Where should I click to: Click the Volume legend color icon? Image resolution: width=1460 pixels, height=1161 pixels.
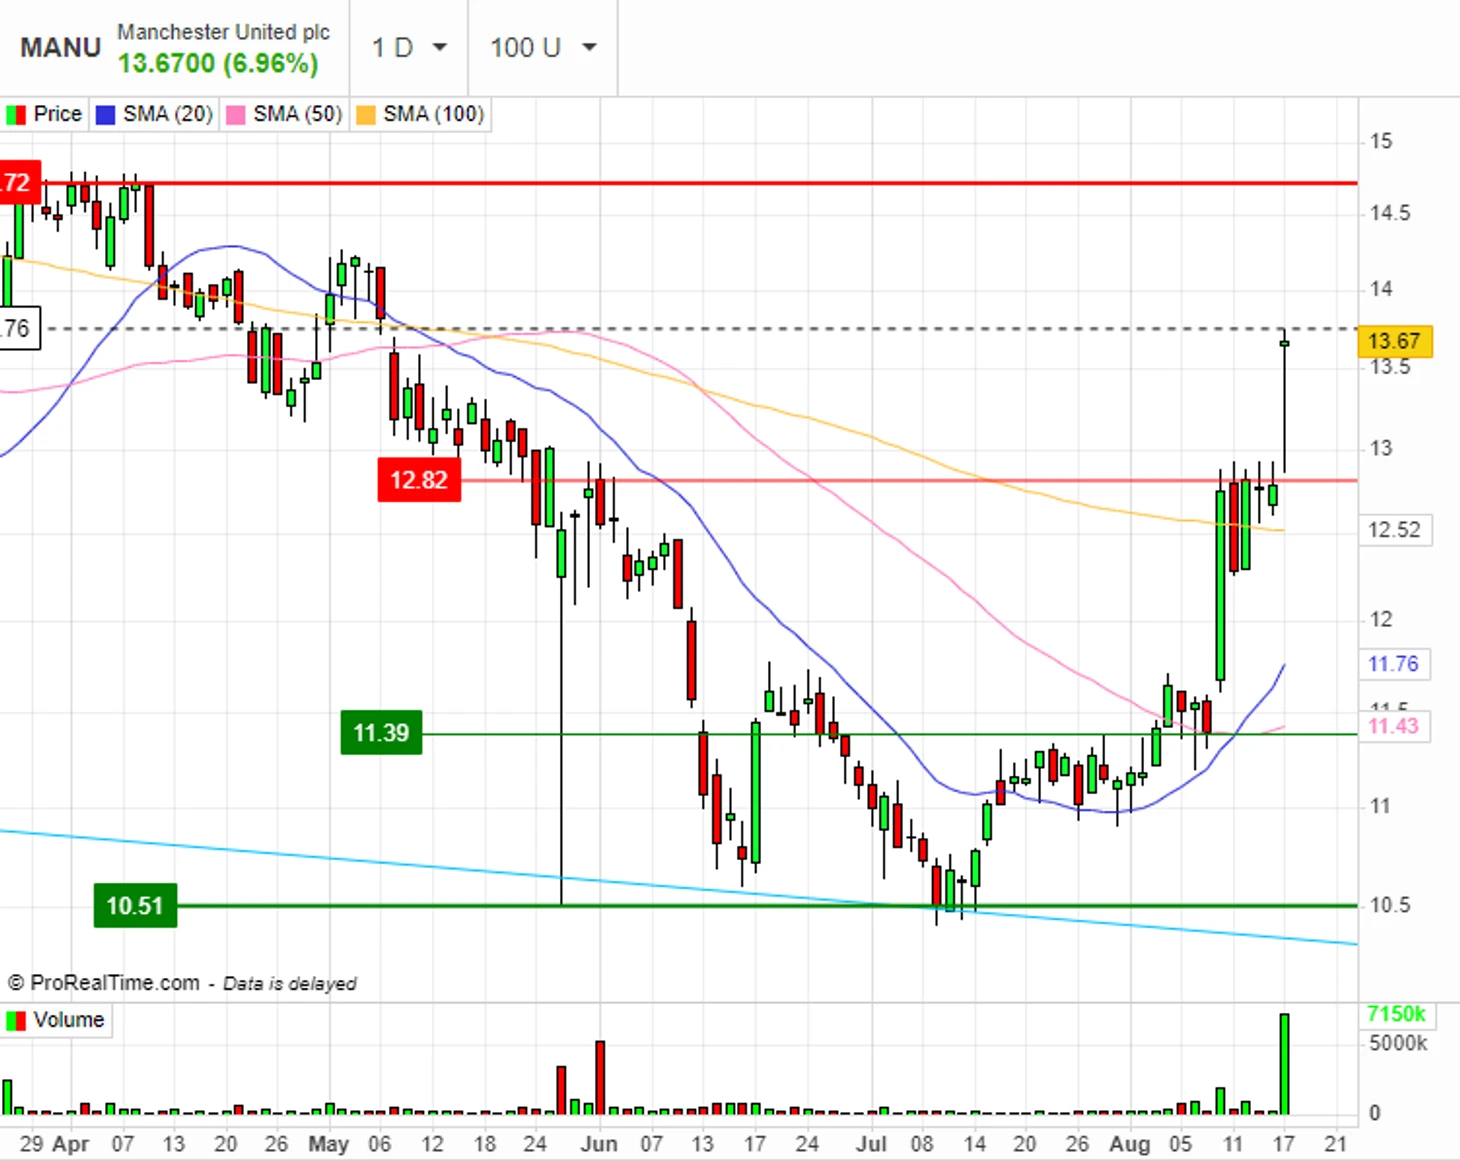15,1021
